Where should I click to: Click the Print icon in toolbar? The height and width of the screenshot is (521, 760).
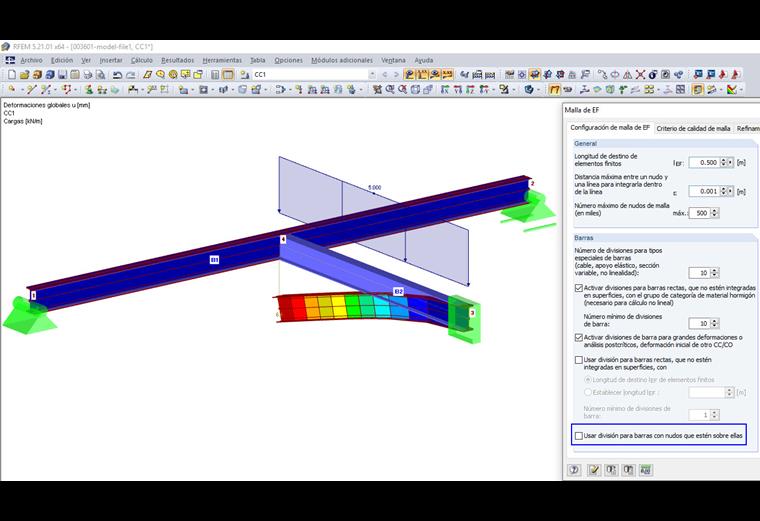tap(88, 75)
